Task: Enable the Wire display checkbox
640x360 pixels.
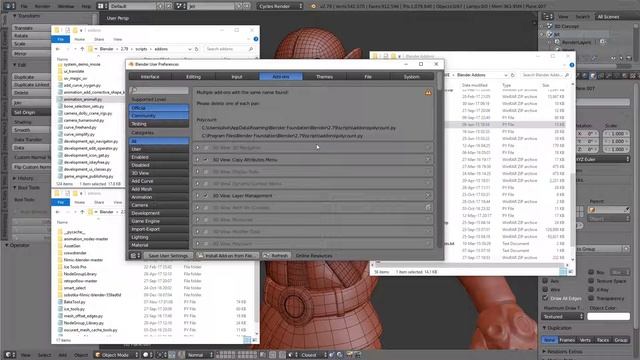Action: click(x=545, y=289)
